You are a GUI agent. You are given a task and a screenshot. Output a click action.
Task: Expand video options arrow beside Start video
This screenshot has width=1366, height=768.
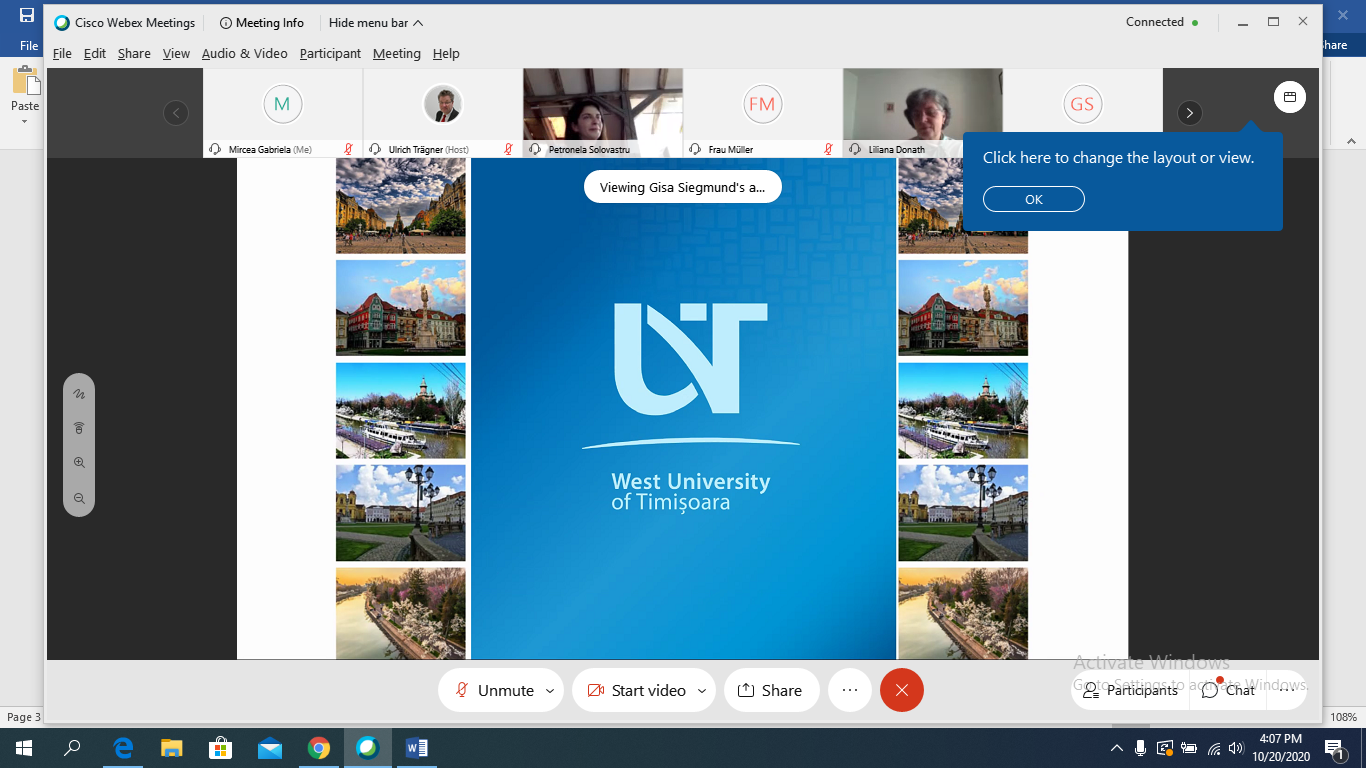(x=702, y=690)
